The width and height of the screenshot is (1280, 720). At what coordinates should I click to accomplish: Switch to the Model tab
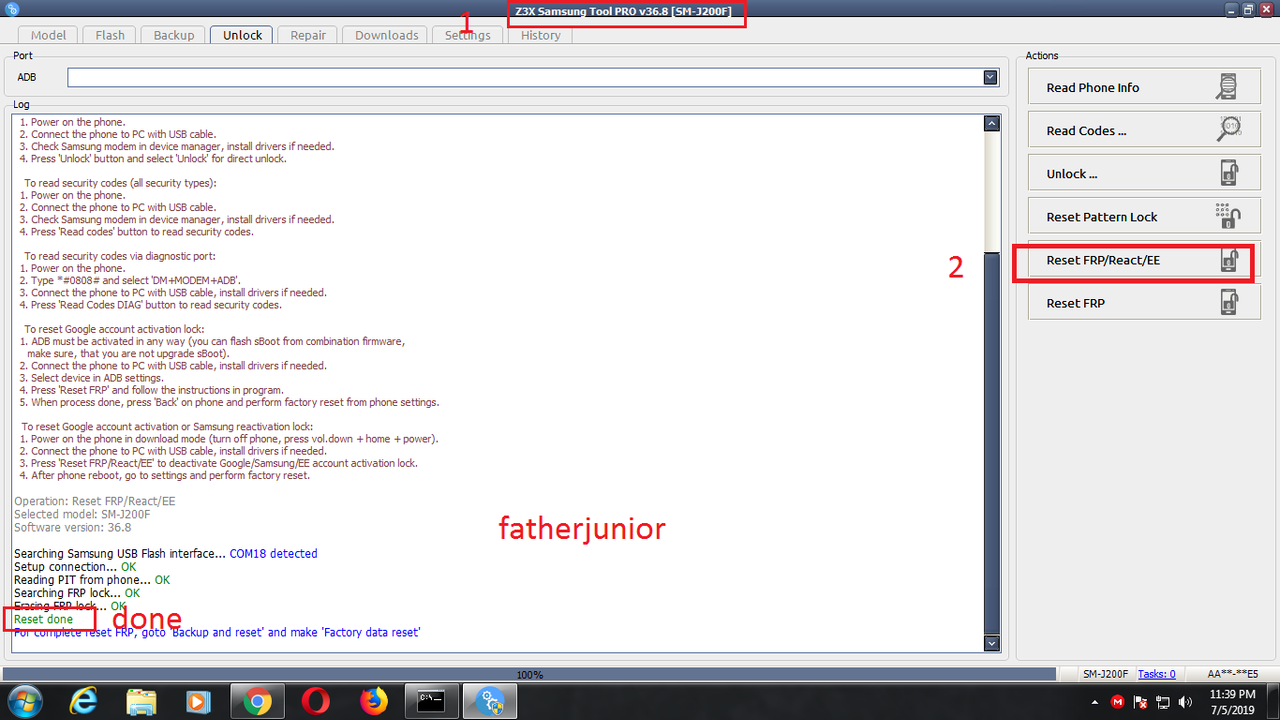tap(48, 35)
